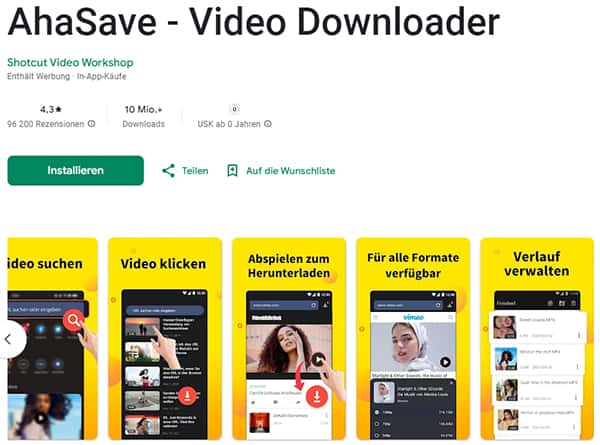Open Shotcut Video Workshop developer page
600x445 pixels.
pyautogui.click(x=70, y=62)
